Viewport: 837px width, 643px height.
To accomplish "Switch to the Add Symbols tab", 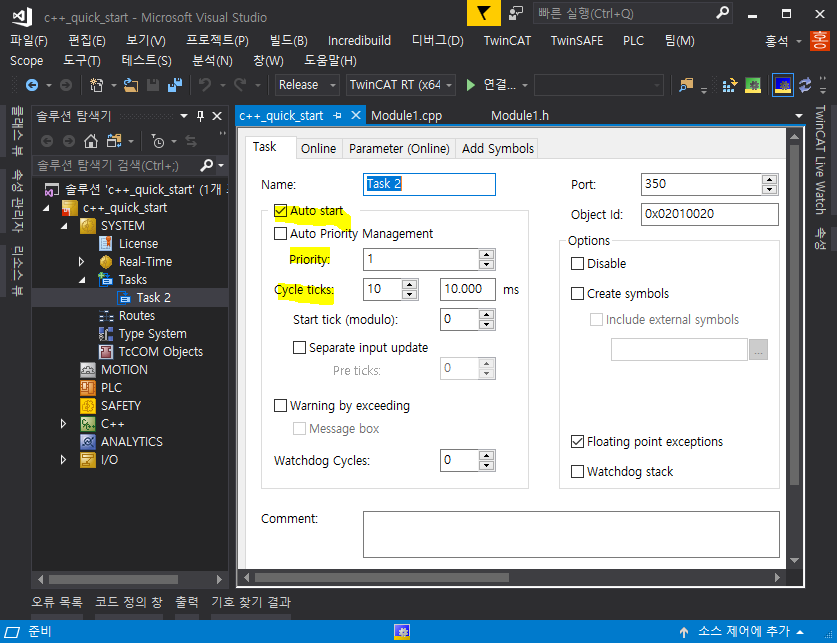I will tap(498, 149).
